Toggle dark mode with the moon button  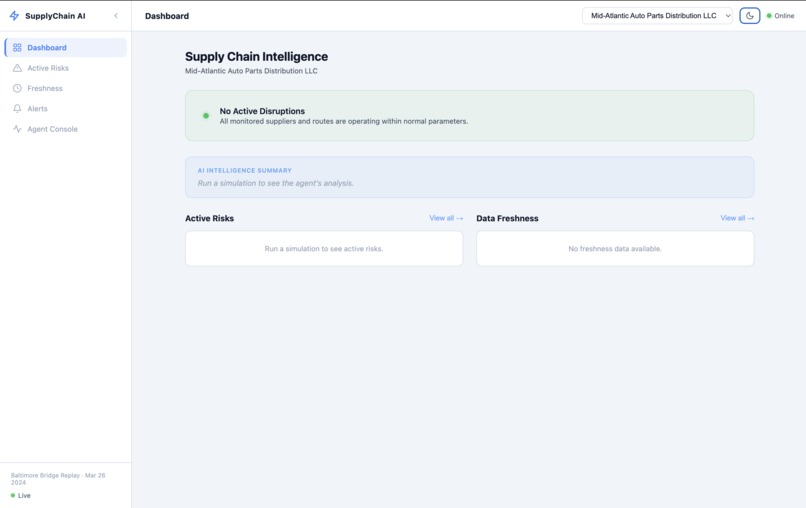click(x=749, y=16)
